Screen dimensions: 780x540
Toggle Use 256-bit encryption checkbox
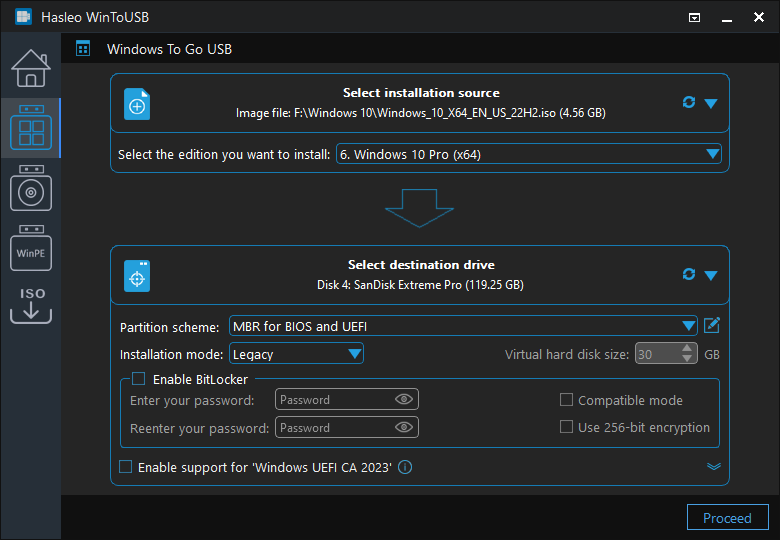point(566,427)
